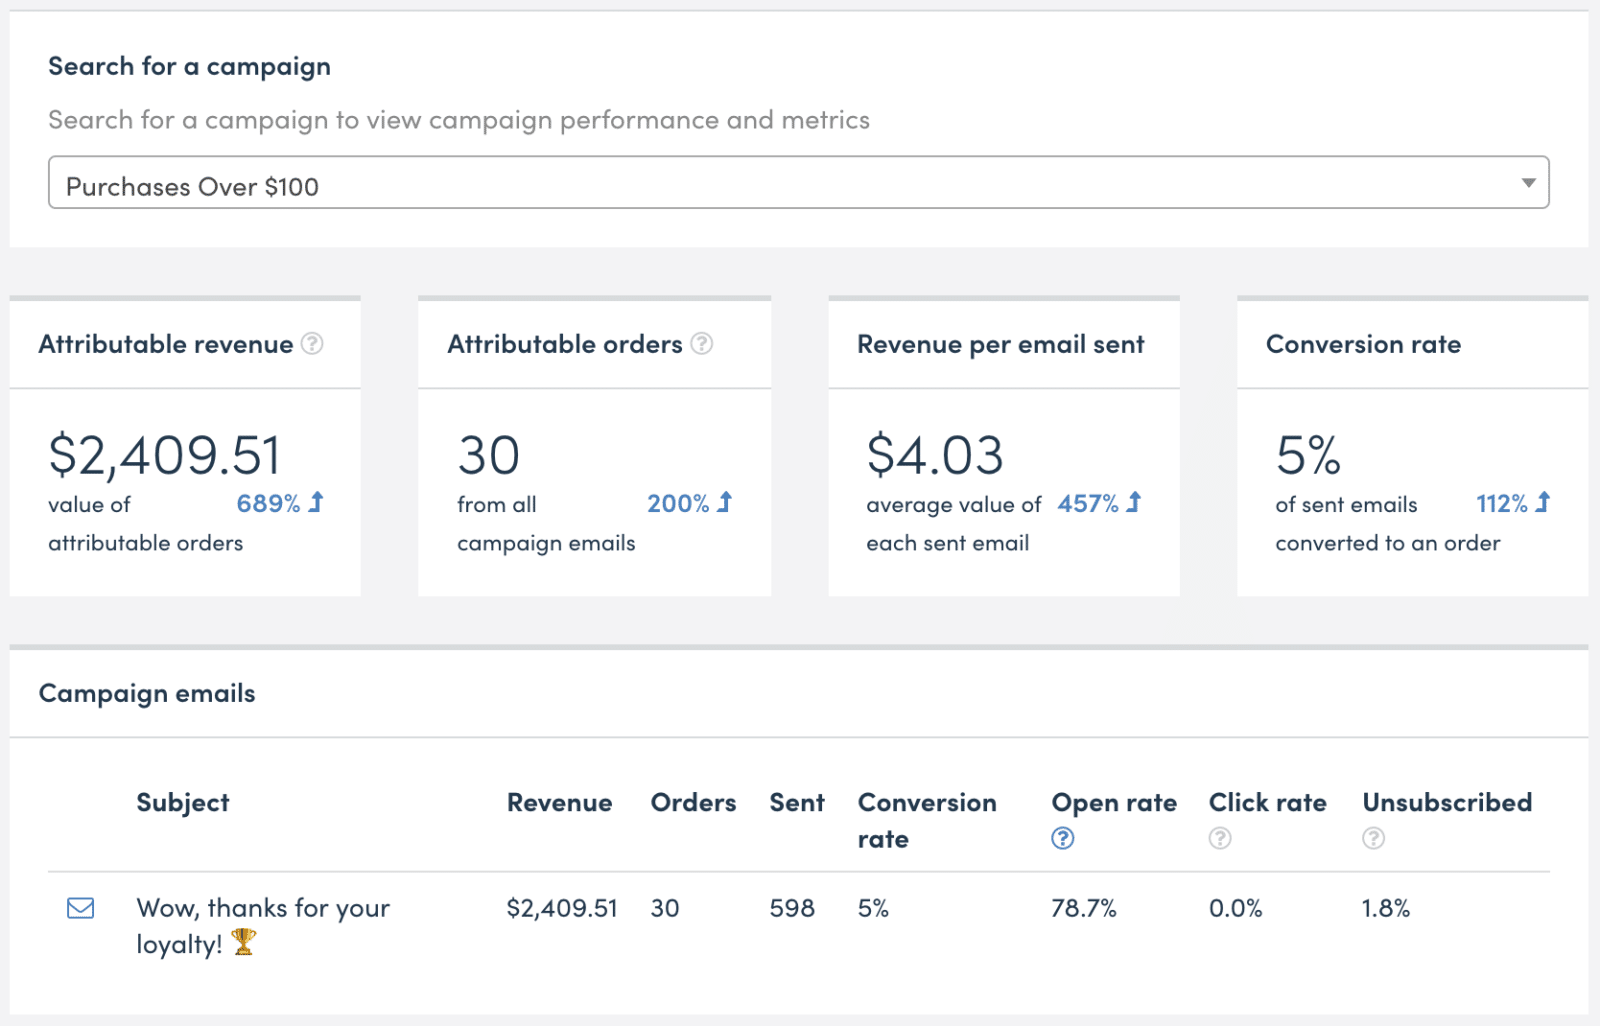The image size is (1600, 1026).
Task: Click the 457% trend arrow on Revenue per email
Action: 1136,503
